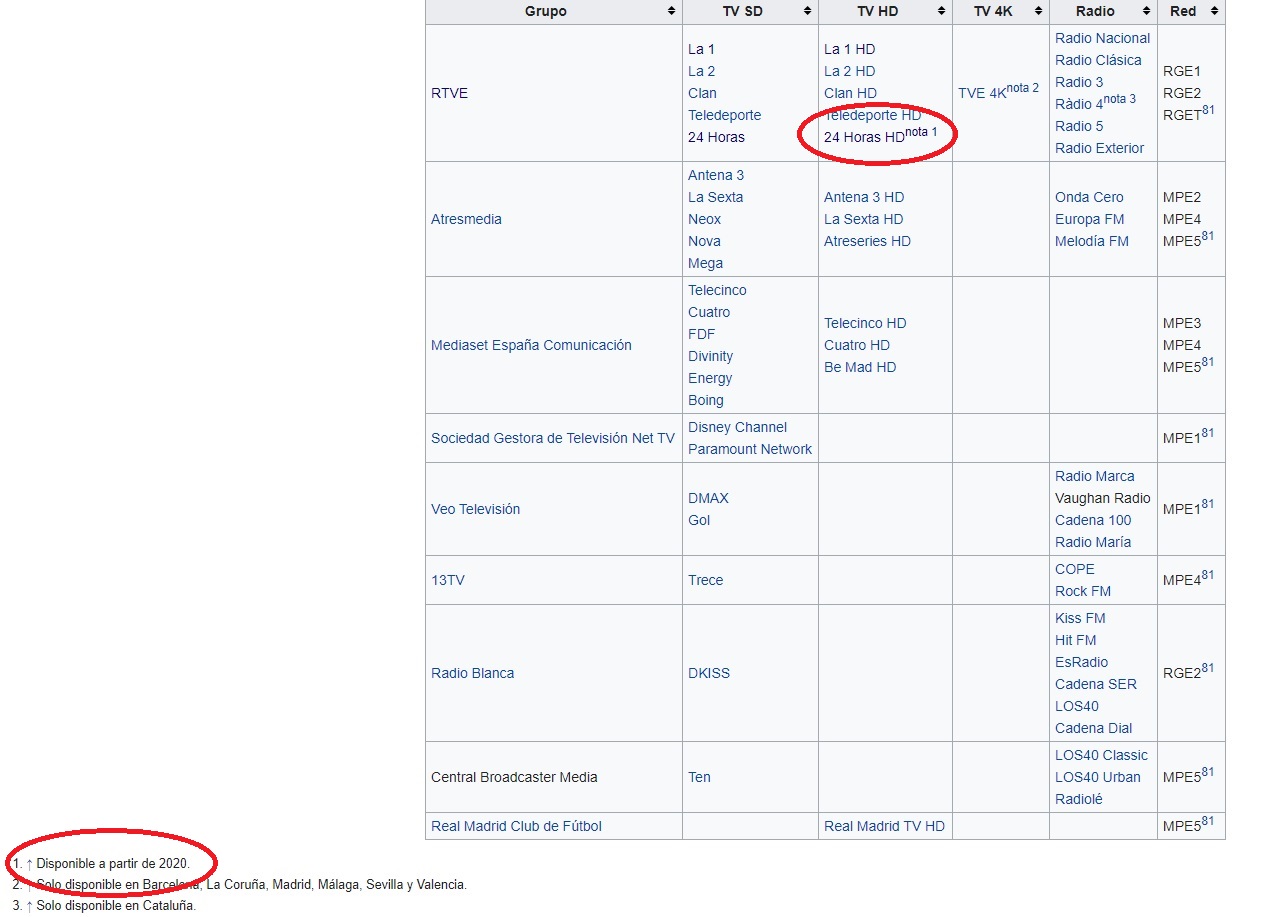The image size is (1282, 917).
Task: Open the Atreseries HD link
Action: 868,241
